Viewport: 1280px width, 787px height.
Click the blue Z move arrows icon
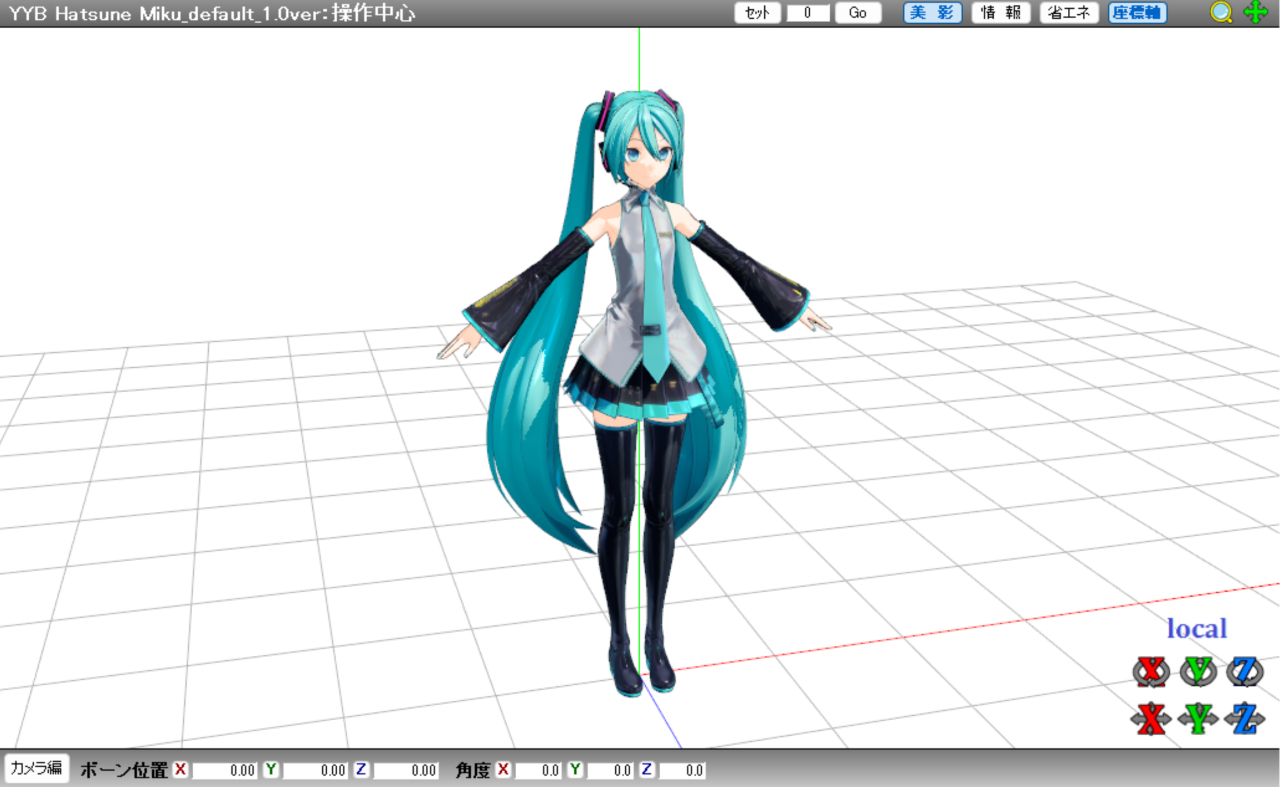[x=1245, y=718]
